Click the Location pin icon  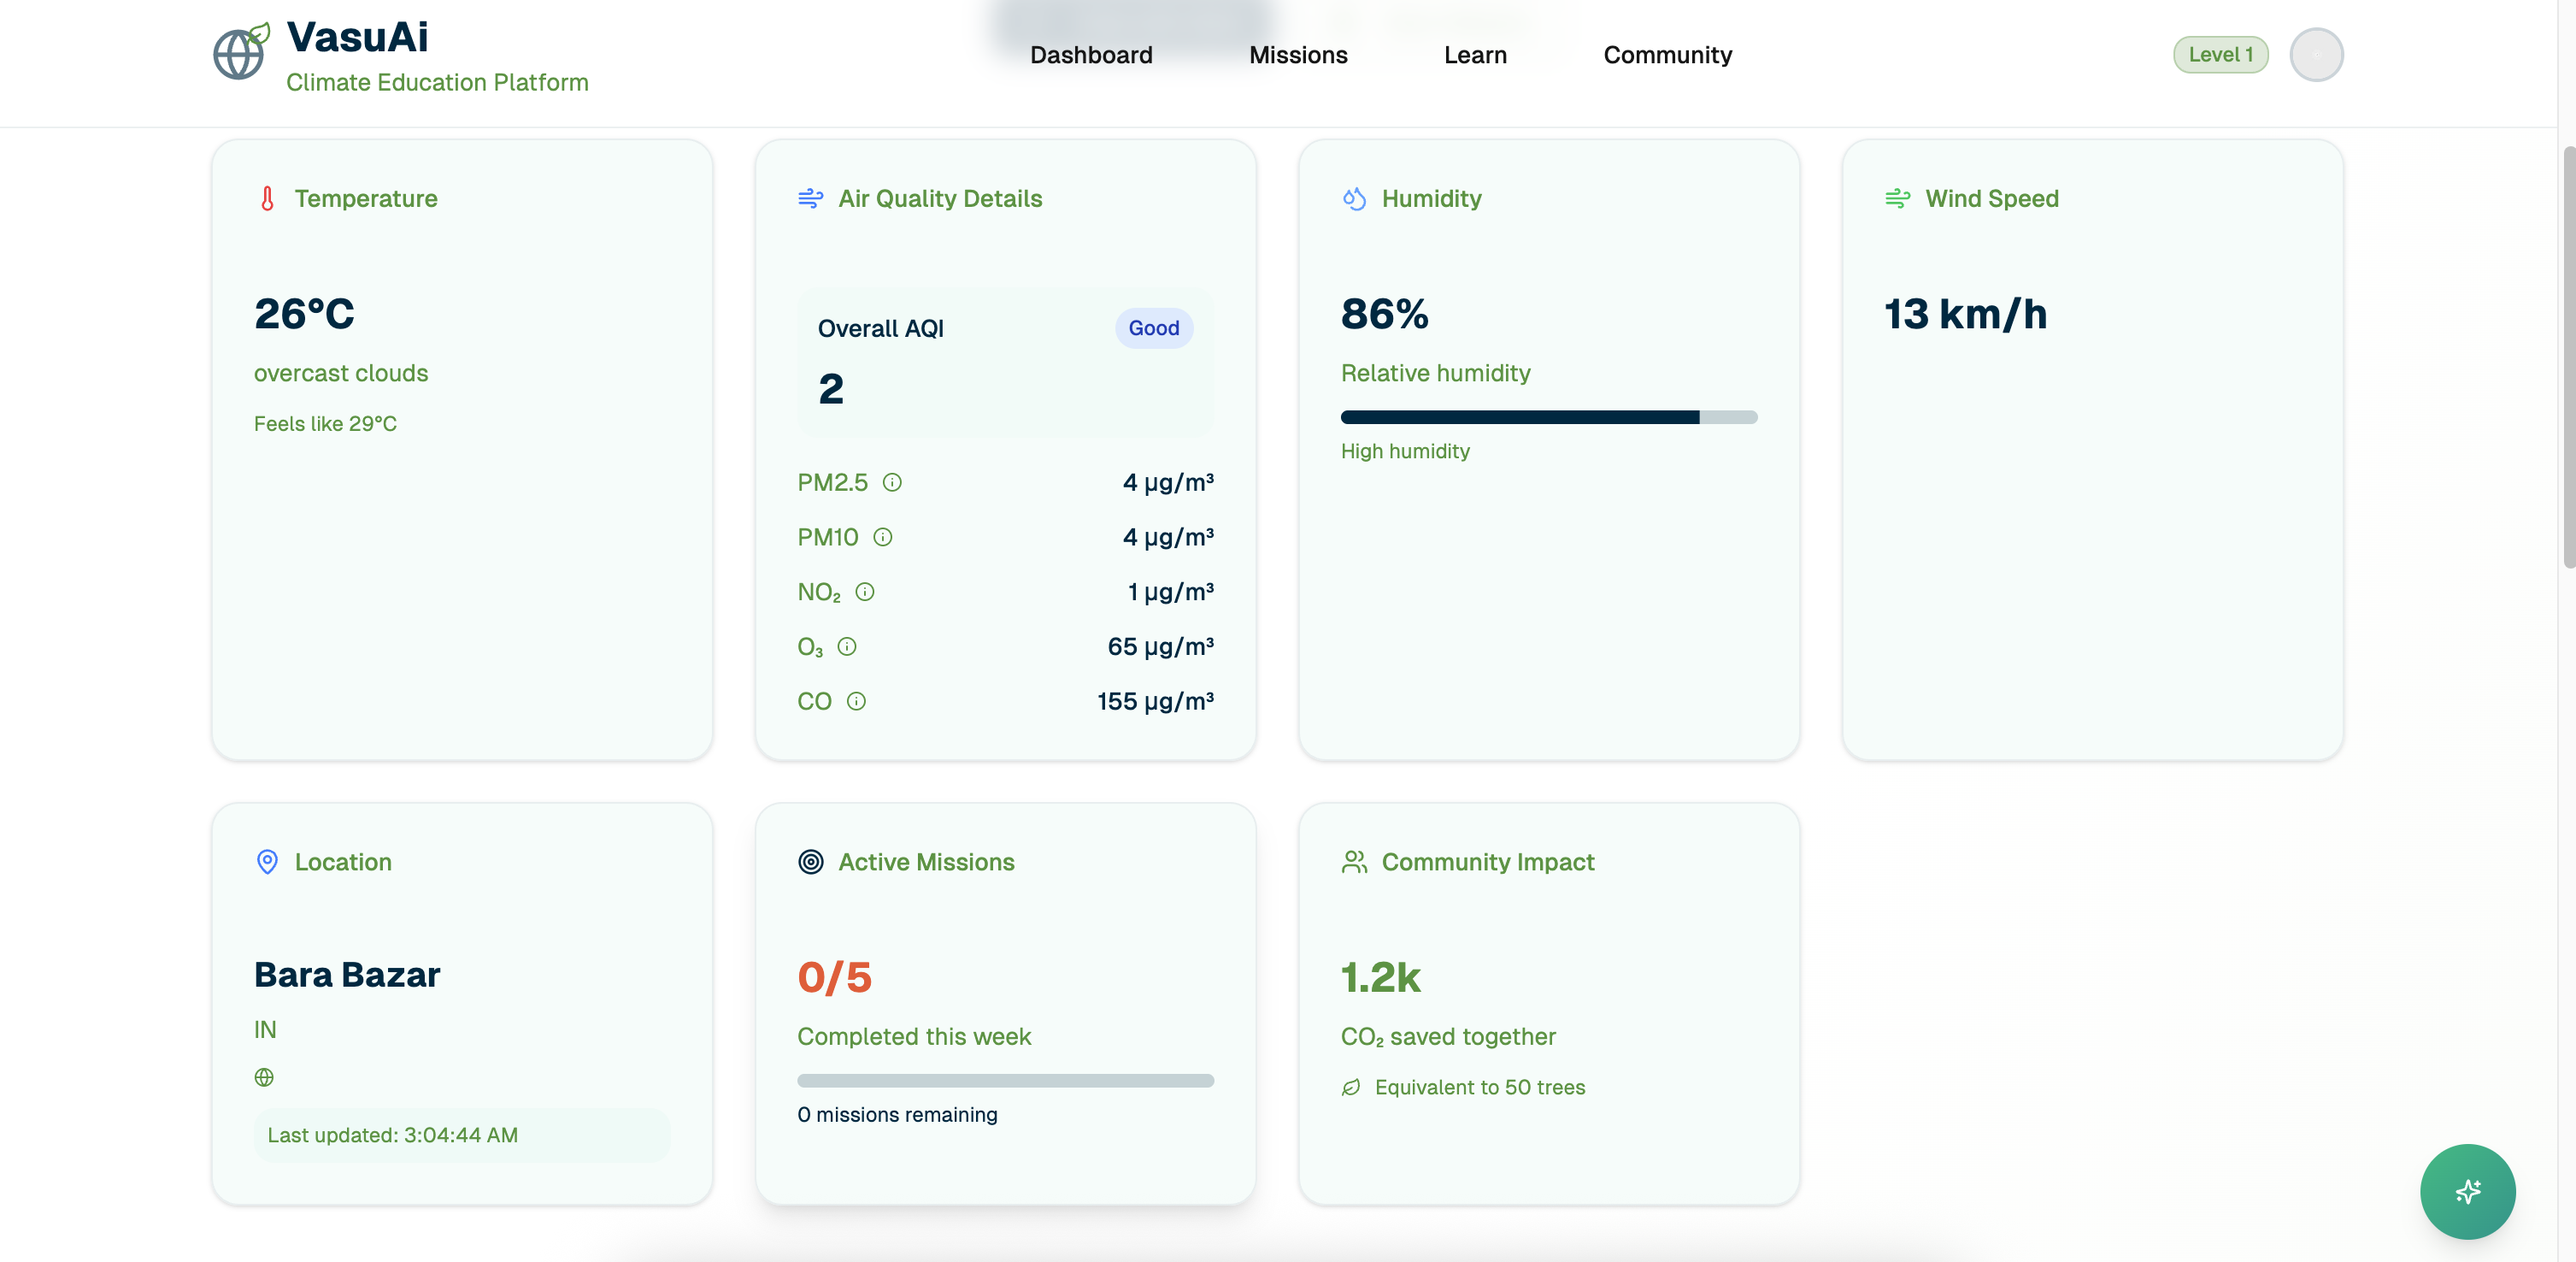tap(267, 862)
